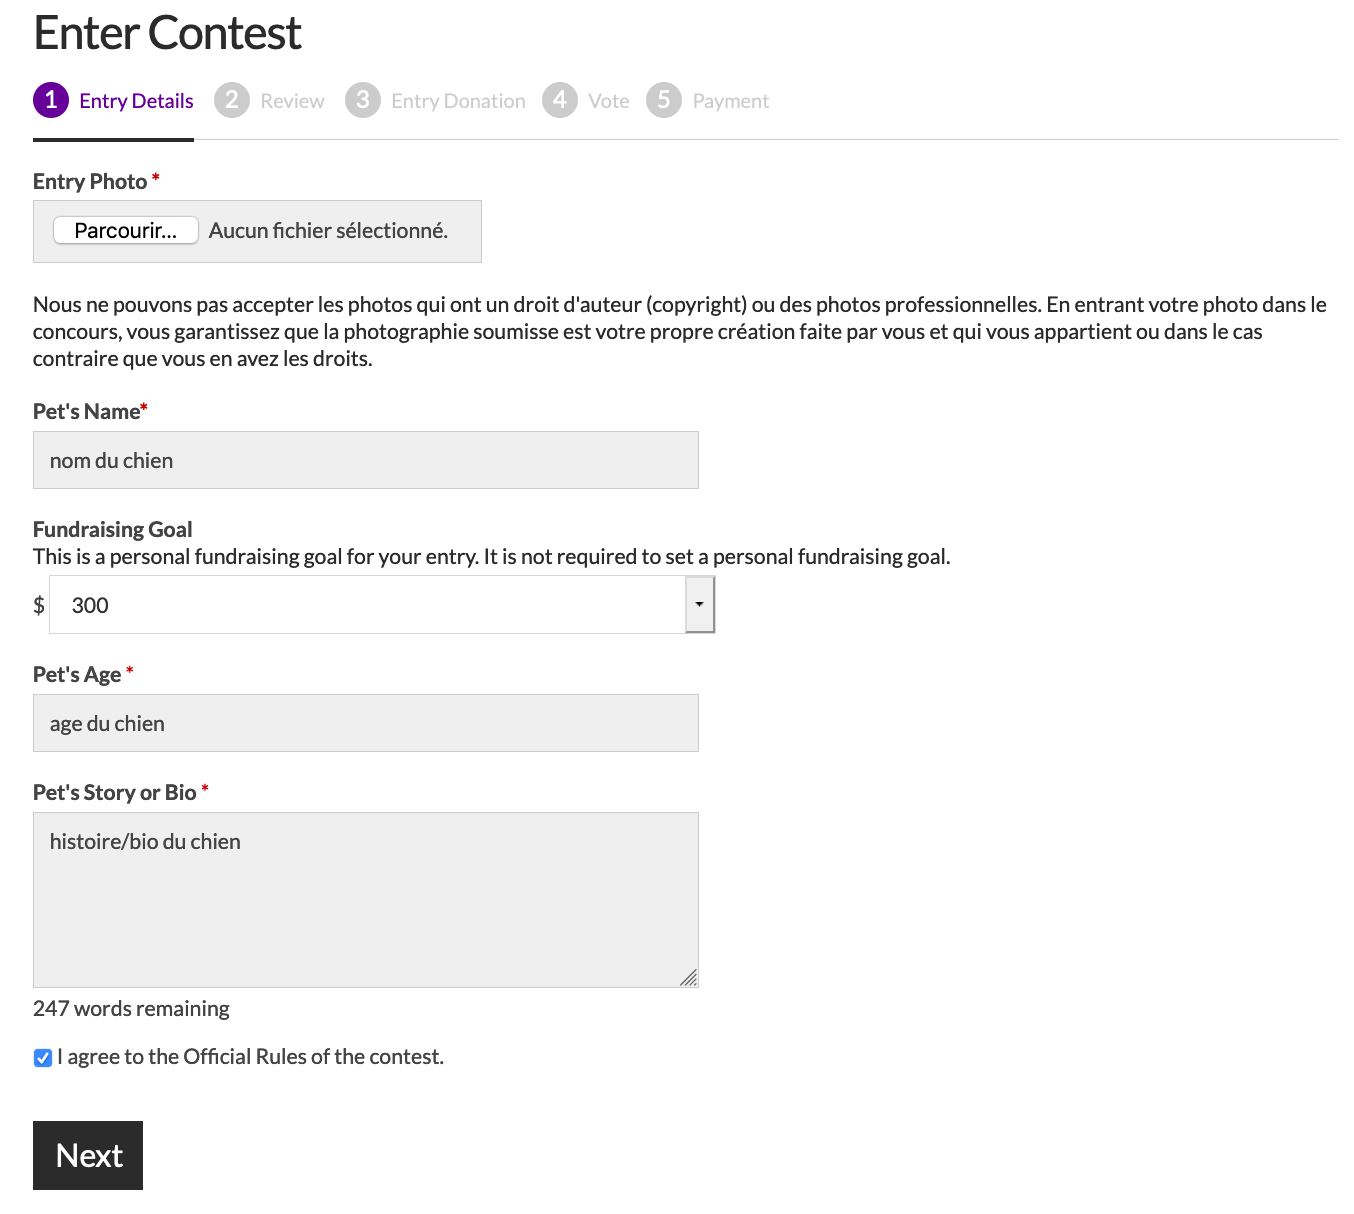Expand the Fundraising Goal dropdown arrow
The height and width of the screenshot is (1214, 1354).
pyautogui.click(x=700, y=605)
